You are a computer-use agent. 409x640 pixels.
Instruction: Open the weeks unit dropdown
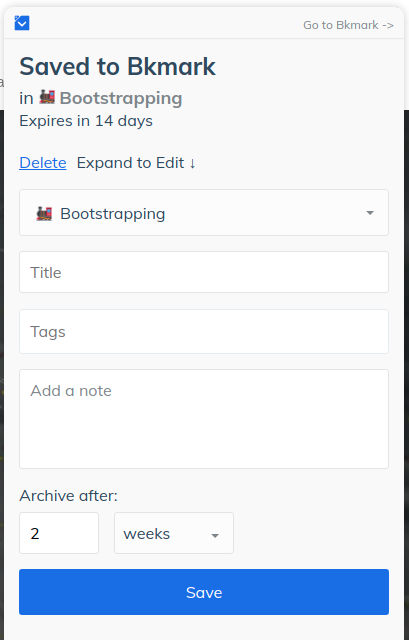[x=174, y=533]
